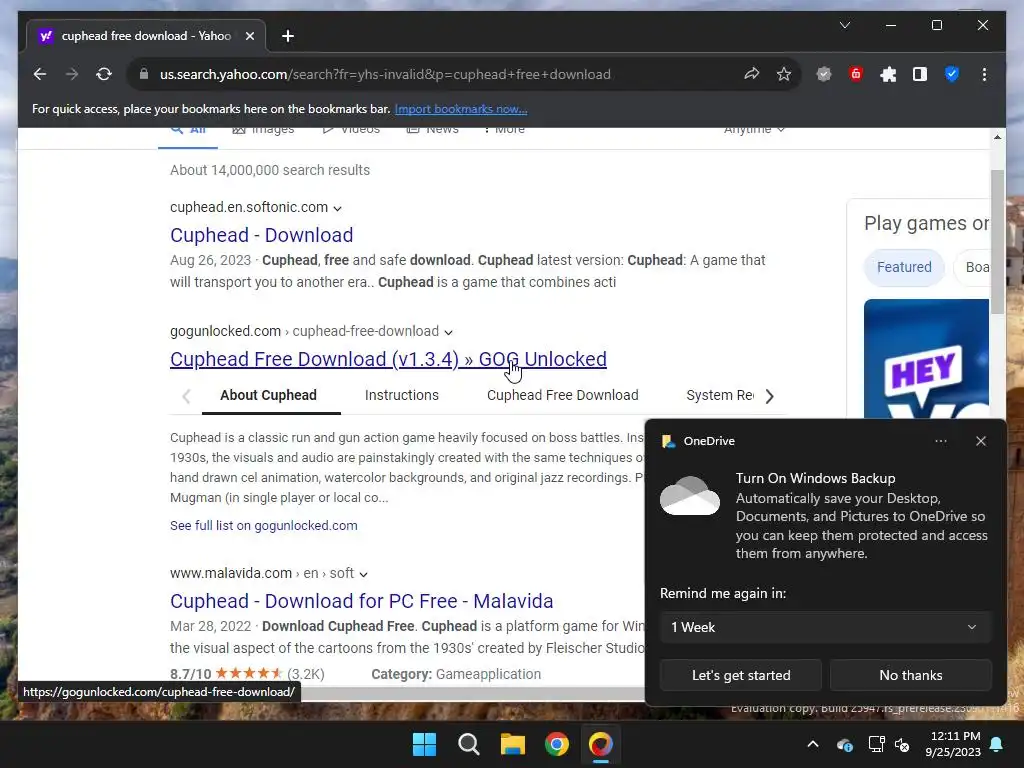Reload the Yahoo search page
This screenshot has height=768, width=1024.
[x=104, y=74]
